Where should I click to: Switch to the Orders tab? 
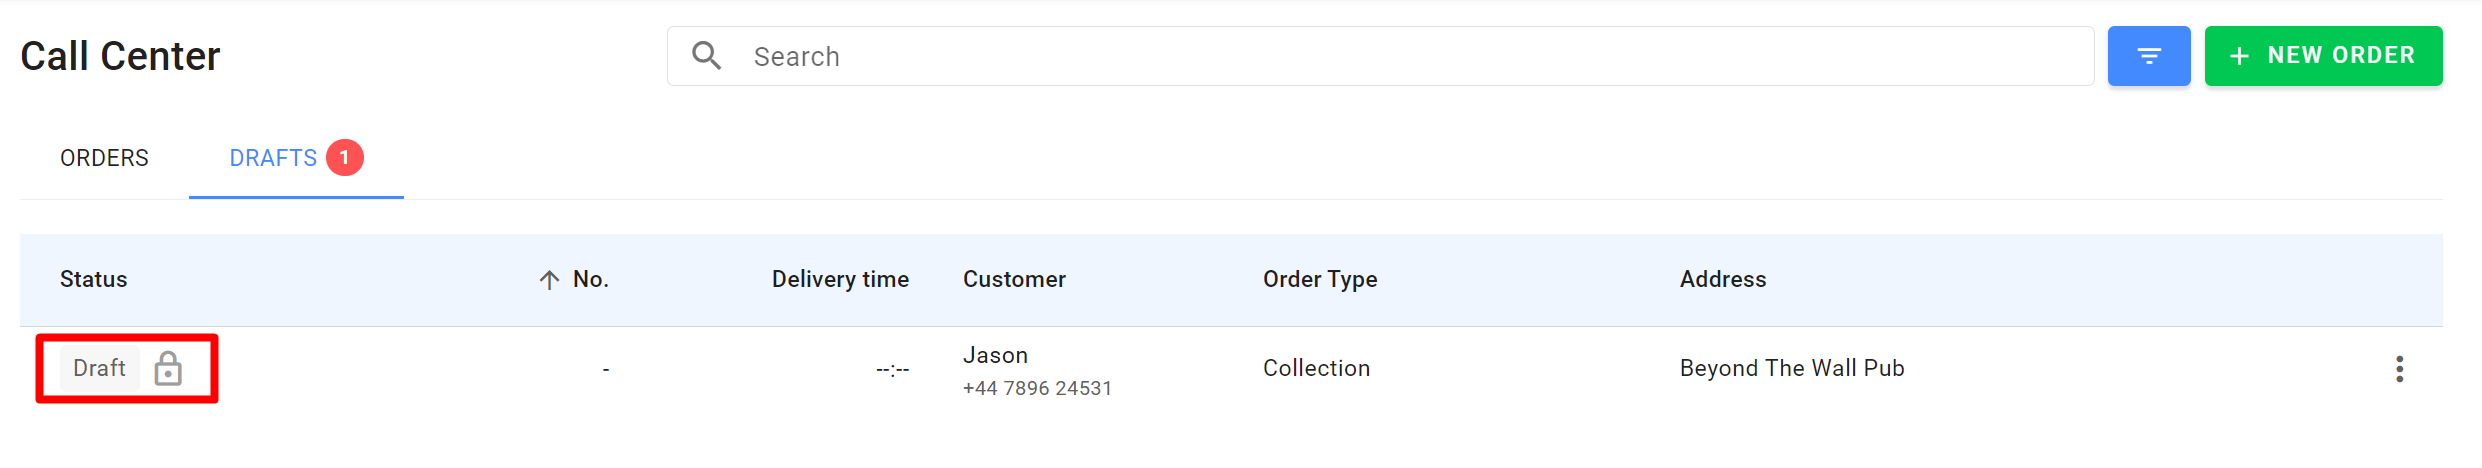104,158
